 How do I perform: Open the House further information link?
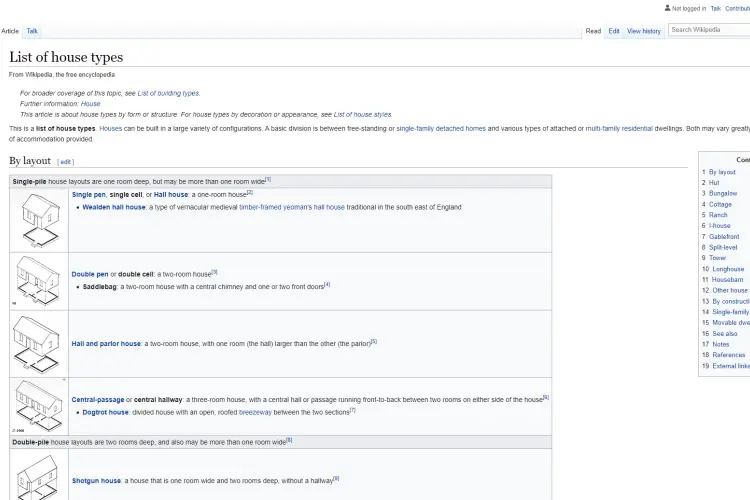[90, 104]
